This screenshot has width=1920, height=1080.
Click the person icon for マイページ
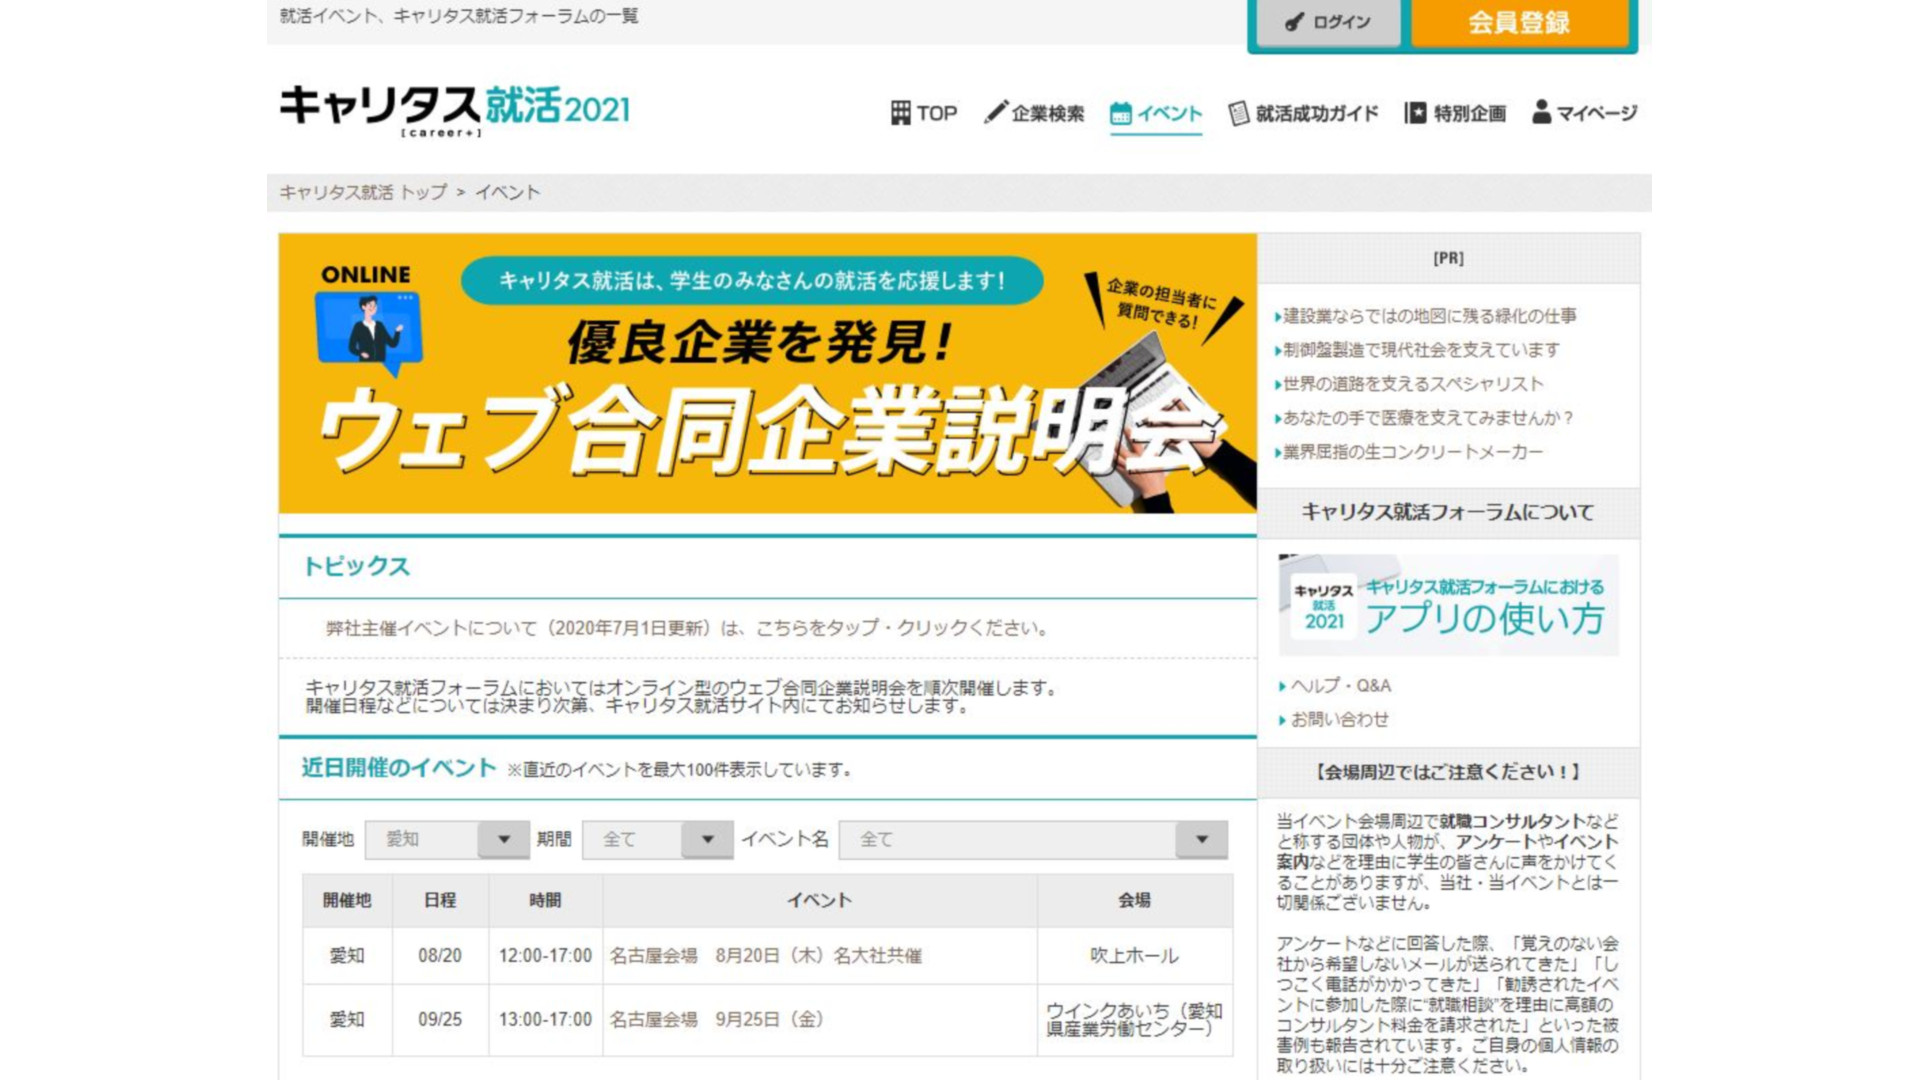(x=1541, y=112)
